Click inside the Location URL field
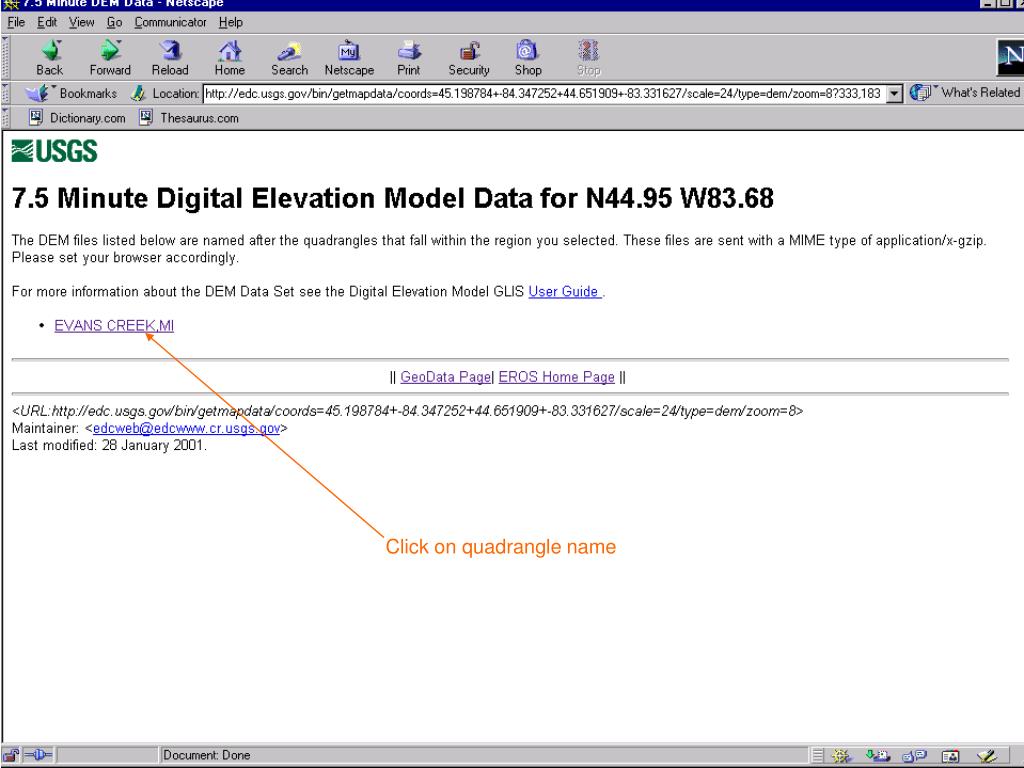The image size is (1024, 768). [x=544, y=93]
